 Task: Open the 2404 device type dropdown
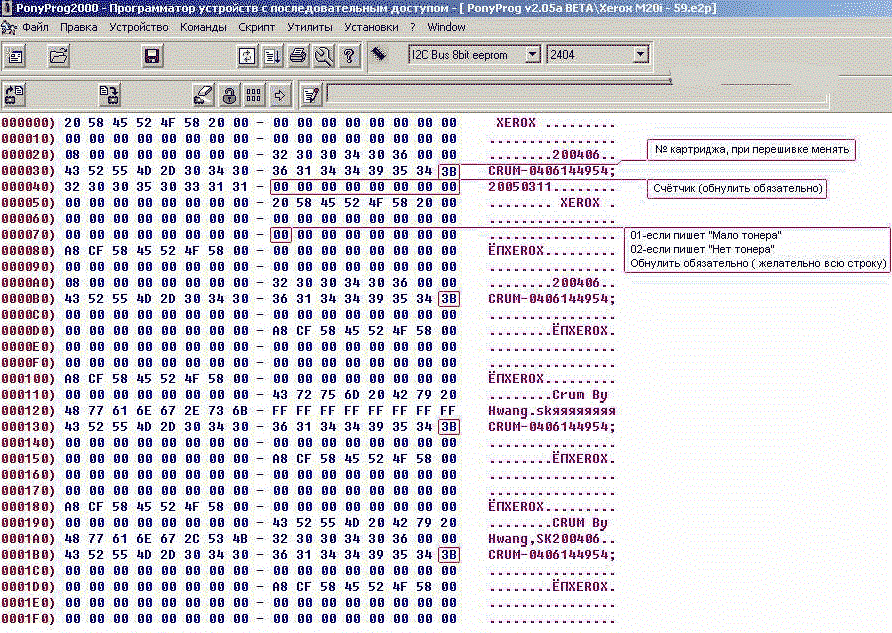[x=641, y=55]
